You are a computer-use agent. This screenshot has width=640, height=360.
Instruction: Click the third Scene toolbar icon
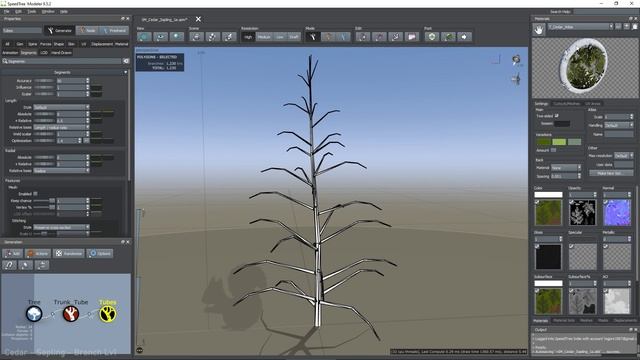(229, 37)
